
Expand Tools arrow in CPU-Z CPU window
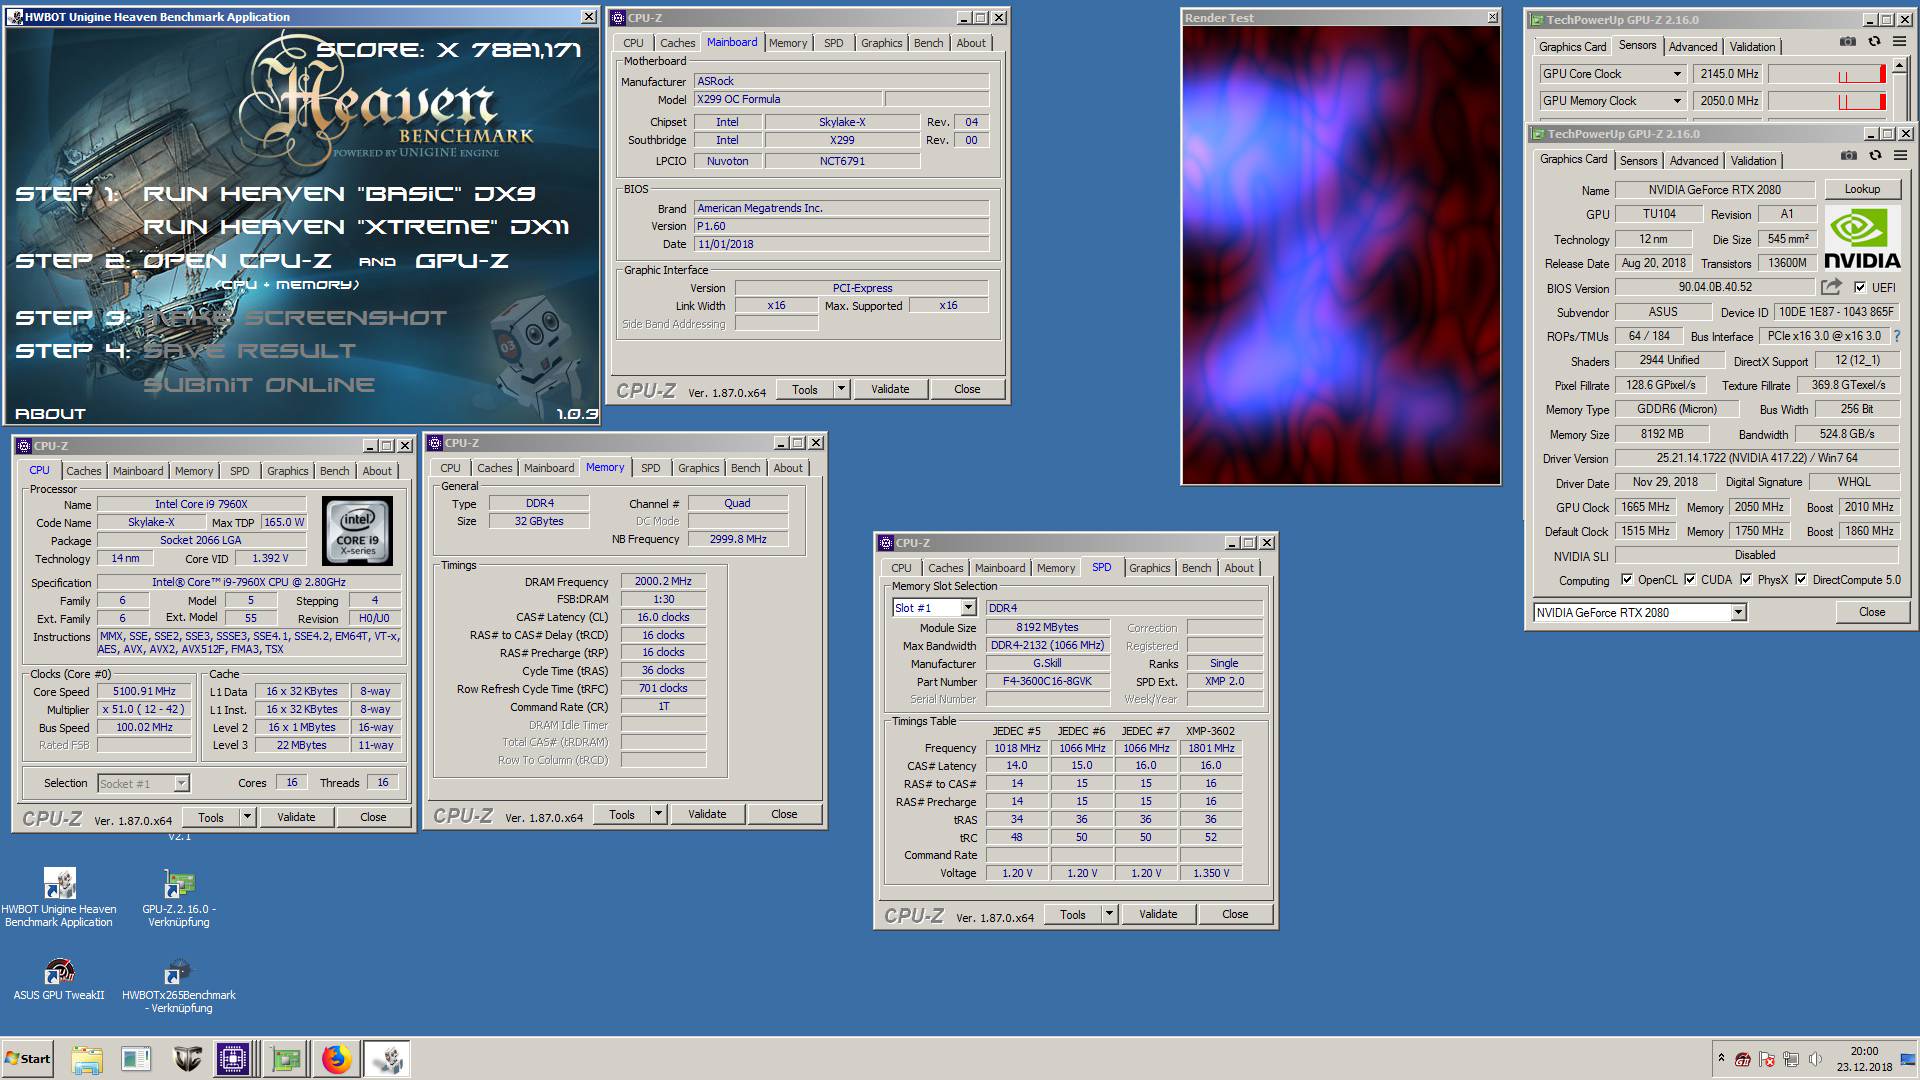point(247,817)
